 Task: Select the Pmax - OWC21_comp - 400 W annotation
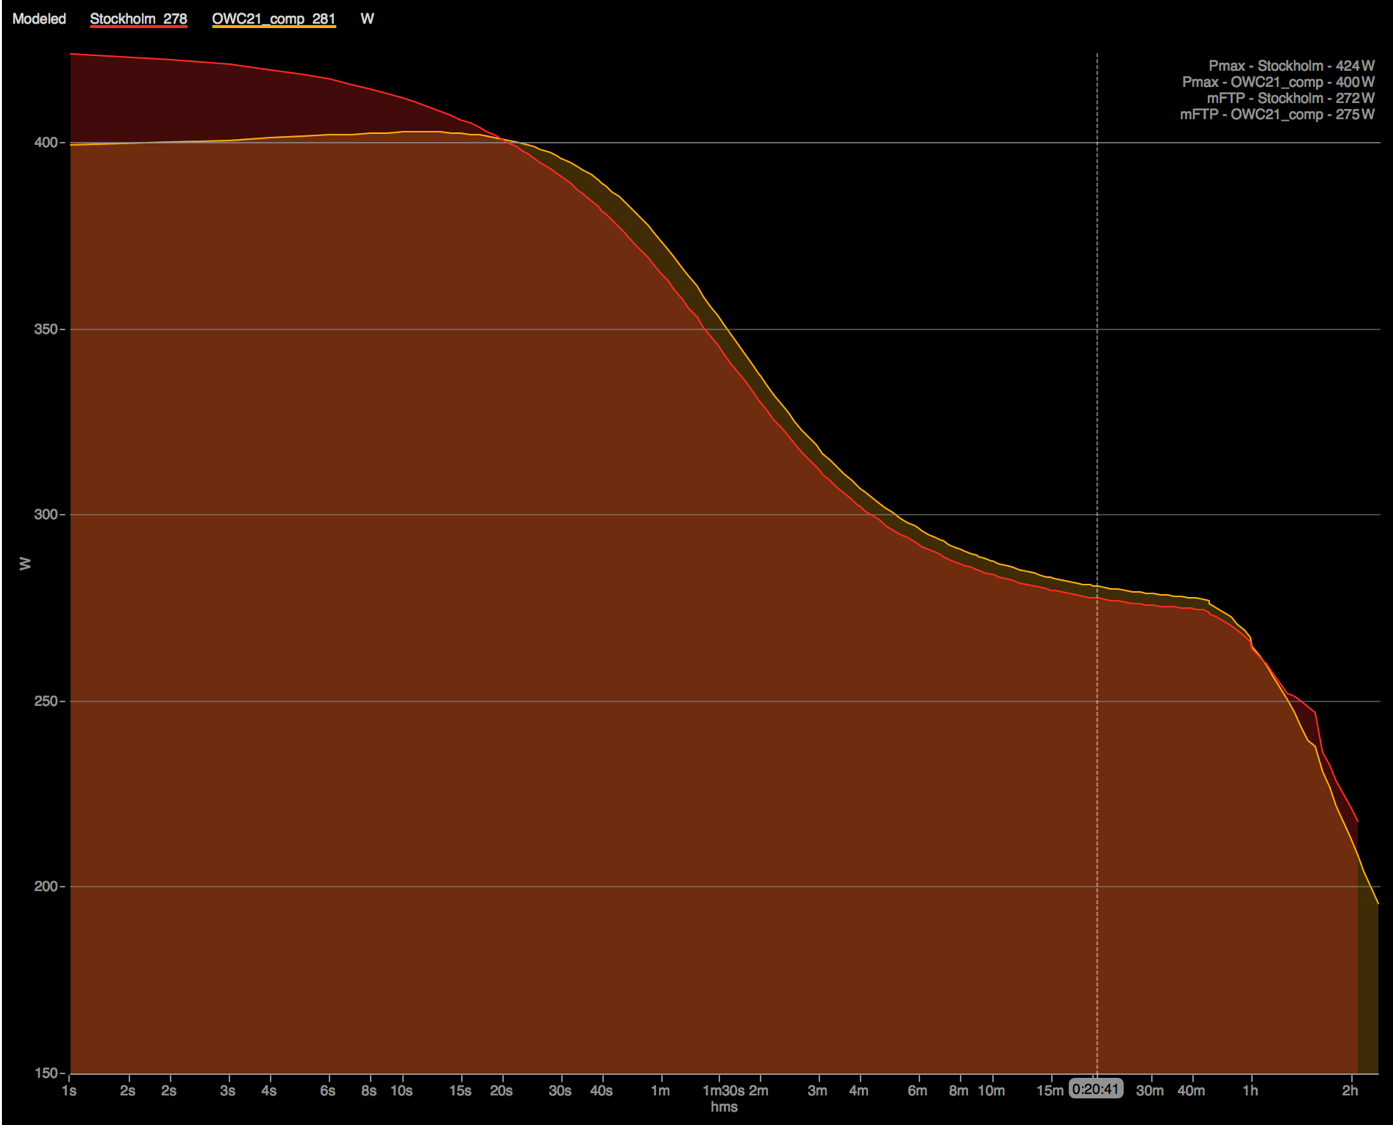pos(1278,82)
